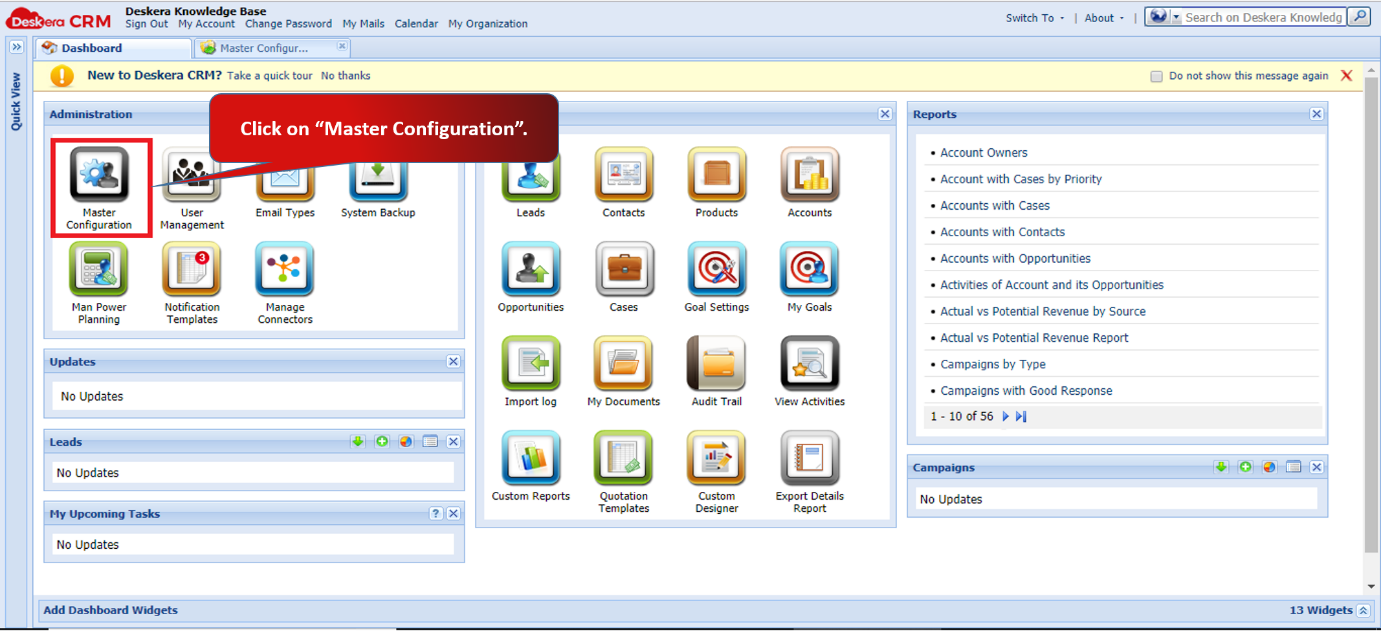1381x631 pixels.
Task: Open Goal Settings
Action: point(717,271)
